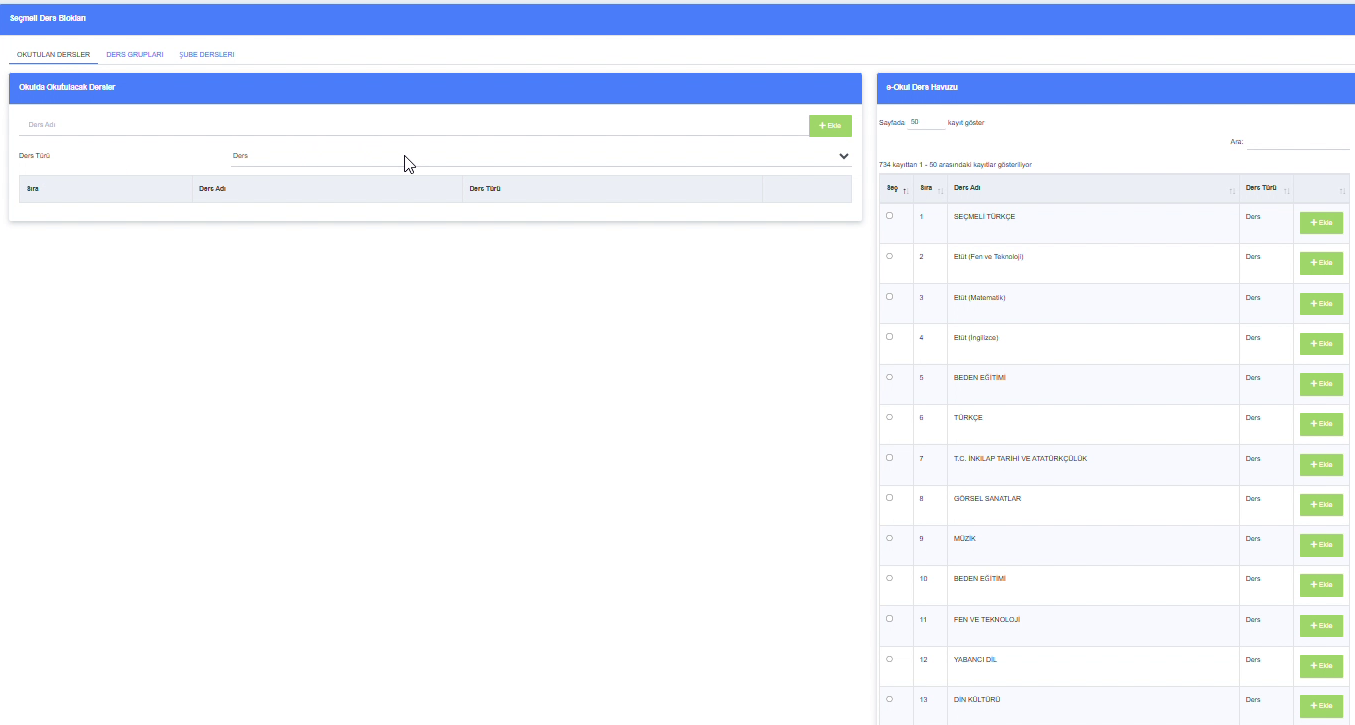Viewport: 1355px width, 725px height.
Task: Sort pool table by Sıra column arrows
Action: [x=940, y=191]
